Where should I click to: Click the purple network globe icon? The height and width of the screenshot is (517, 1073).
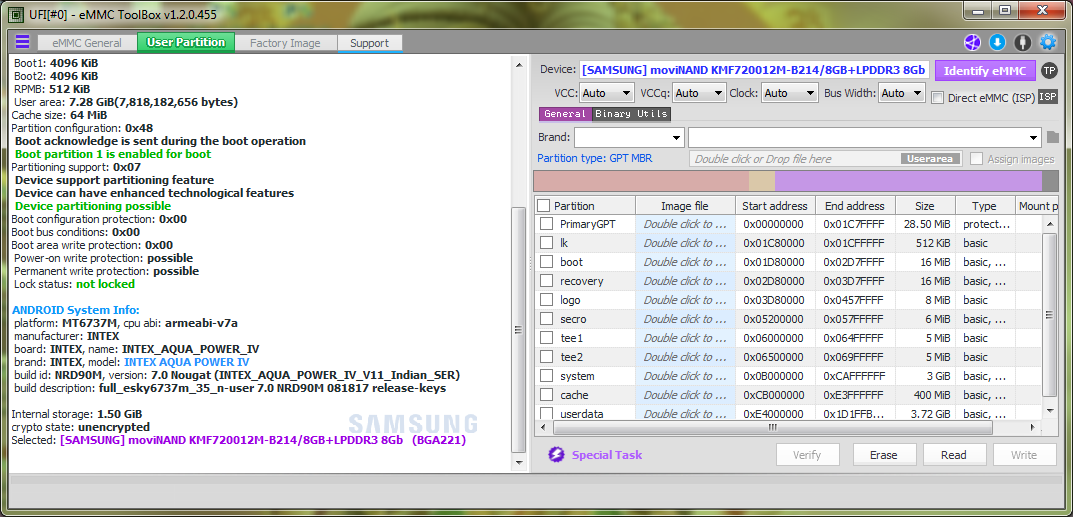coord(972,42)
